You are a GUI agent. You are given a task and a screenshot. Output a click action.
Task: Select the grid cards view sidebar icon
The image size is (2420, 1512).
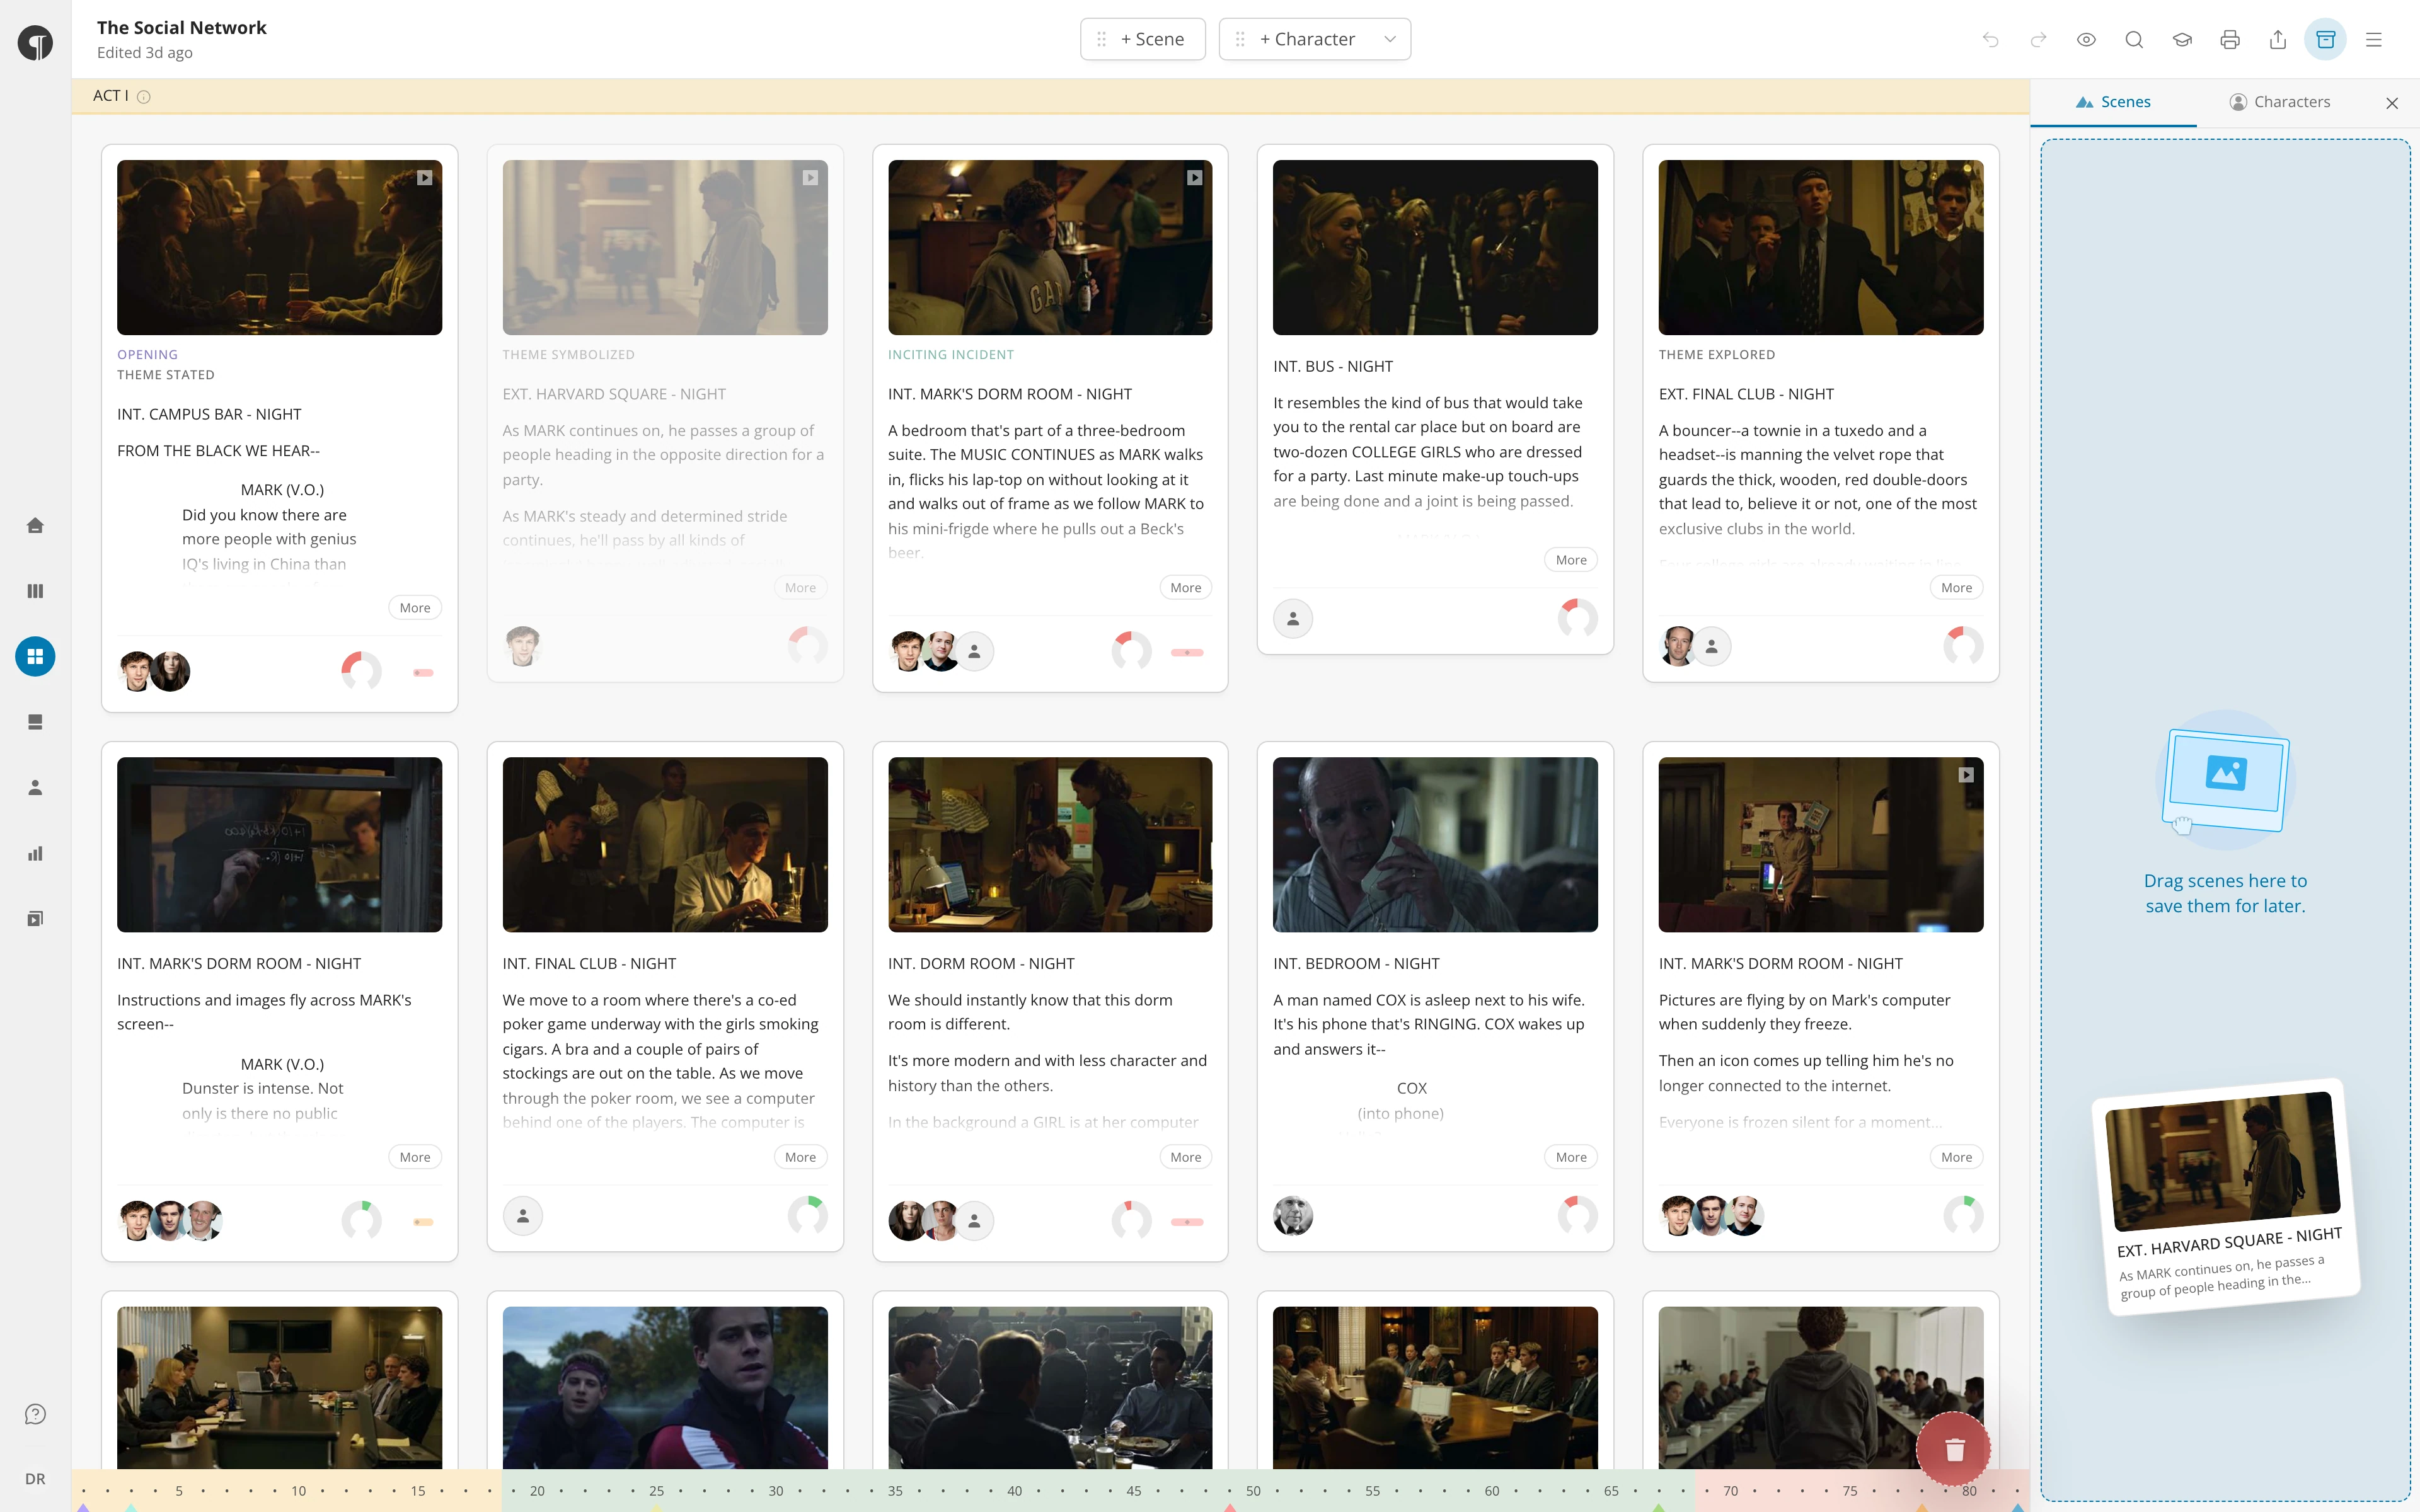[35, 657]
